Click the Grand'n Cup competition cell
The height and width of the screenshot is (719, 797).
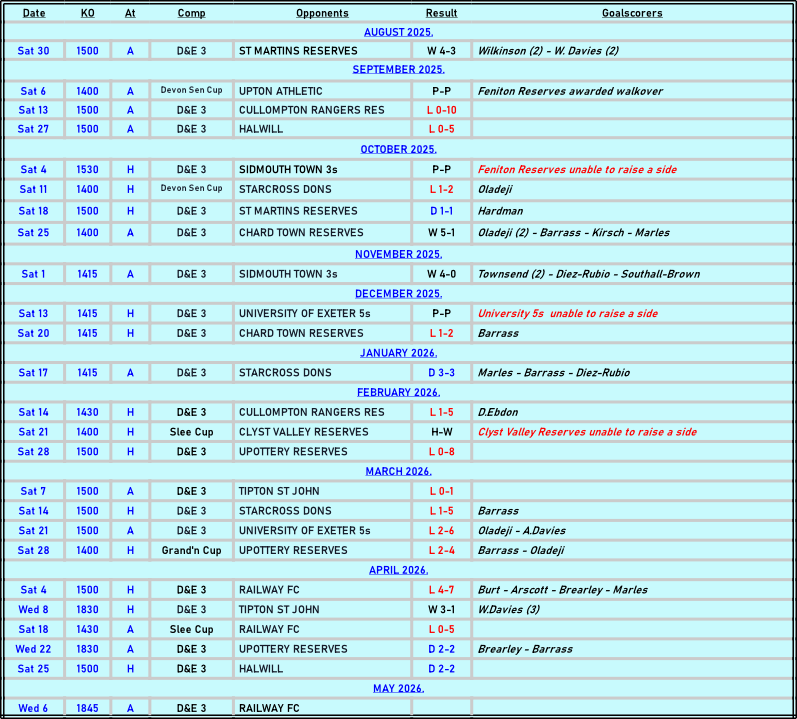[x=191, y=550]
